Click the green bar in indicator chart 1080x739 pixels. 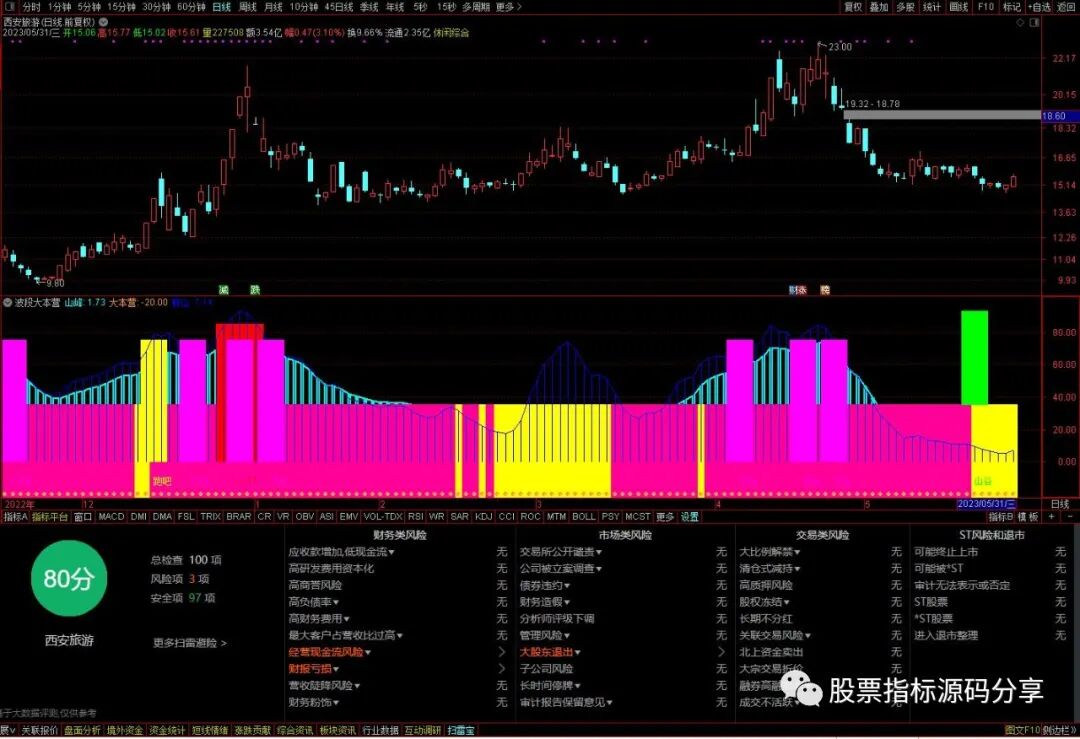pyautogui.click(x=974, y=357)
